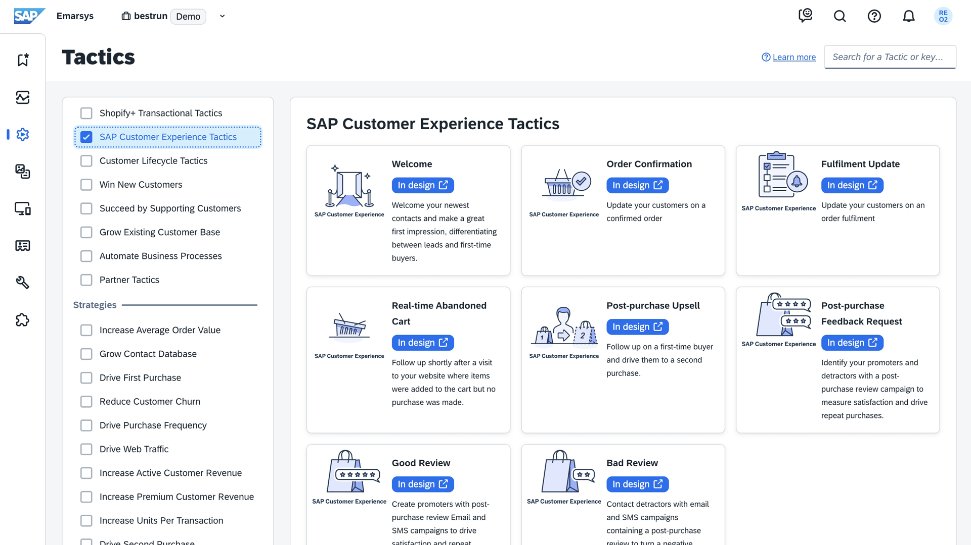Open the analytics chart icon in sidebar
The width and height of the screenshot is (971, 545).
[22, 97]
